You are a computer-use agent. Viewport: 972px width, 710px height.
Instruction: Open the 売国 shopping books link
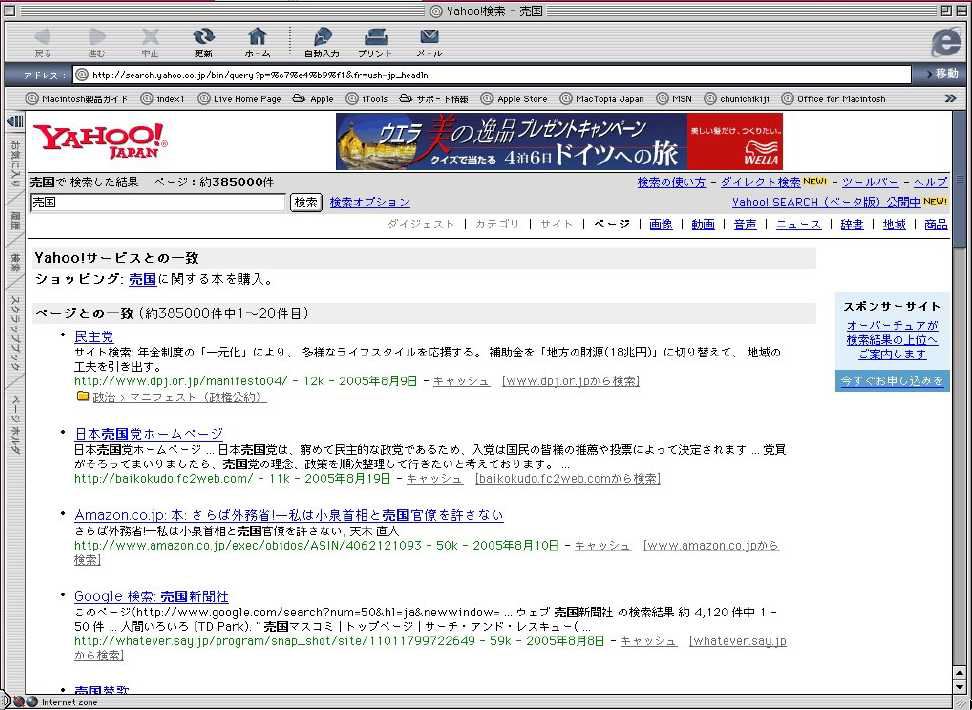pos(143,279)
